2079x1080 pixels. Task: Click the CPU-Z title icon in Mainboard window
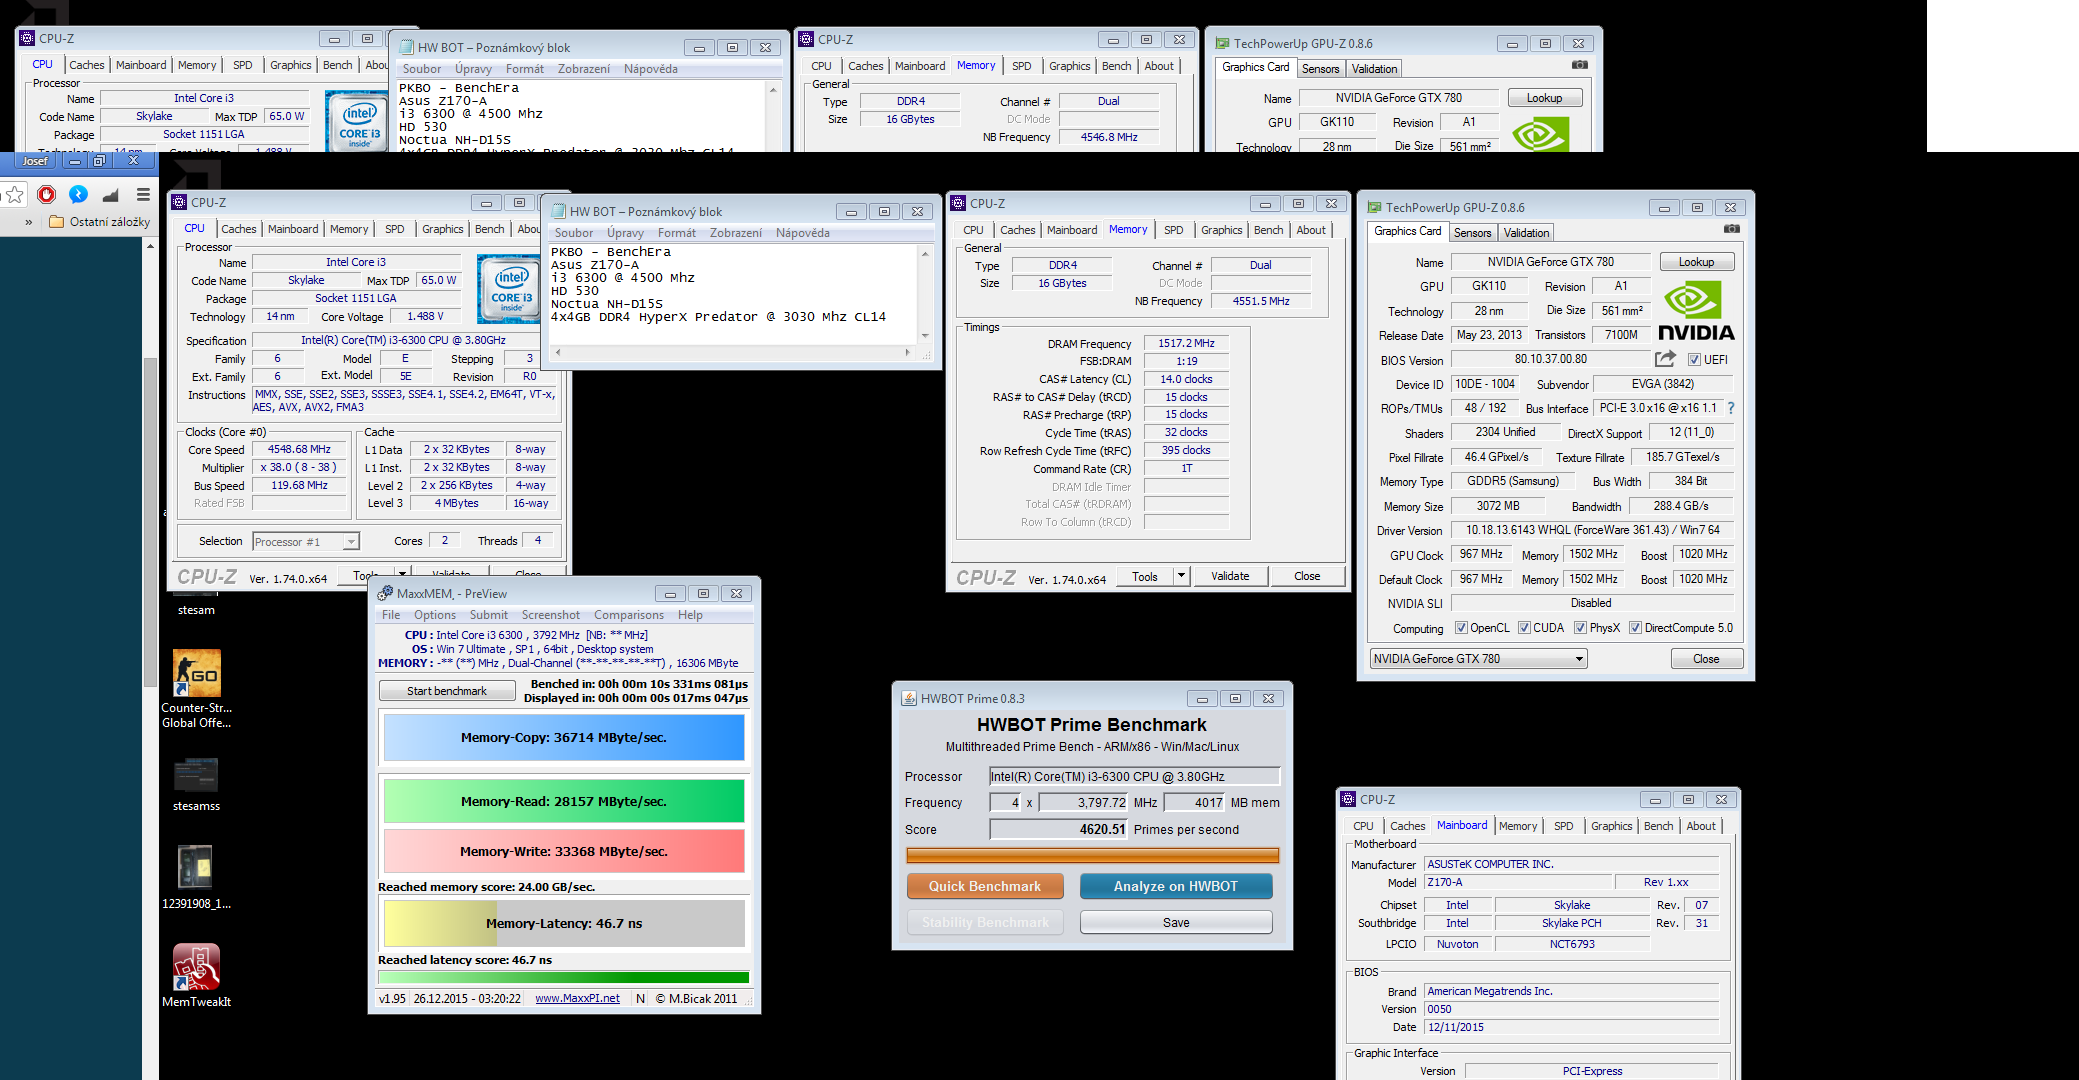click(1349, 799)
